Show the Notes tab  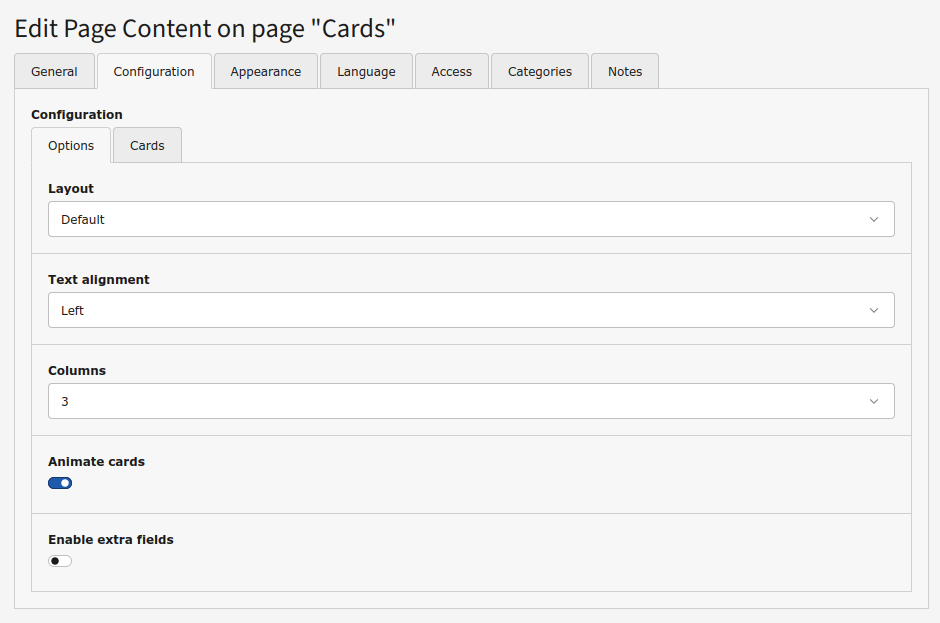pyautogui.click(x=625, y=72)
